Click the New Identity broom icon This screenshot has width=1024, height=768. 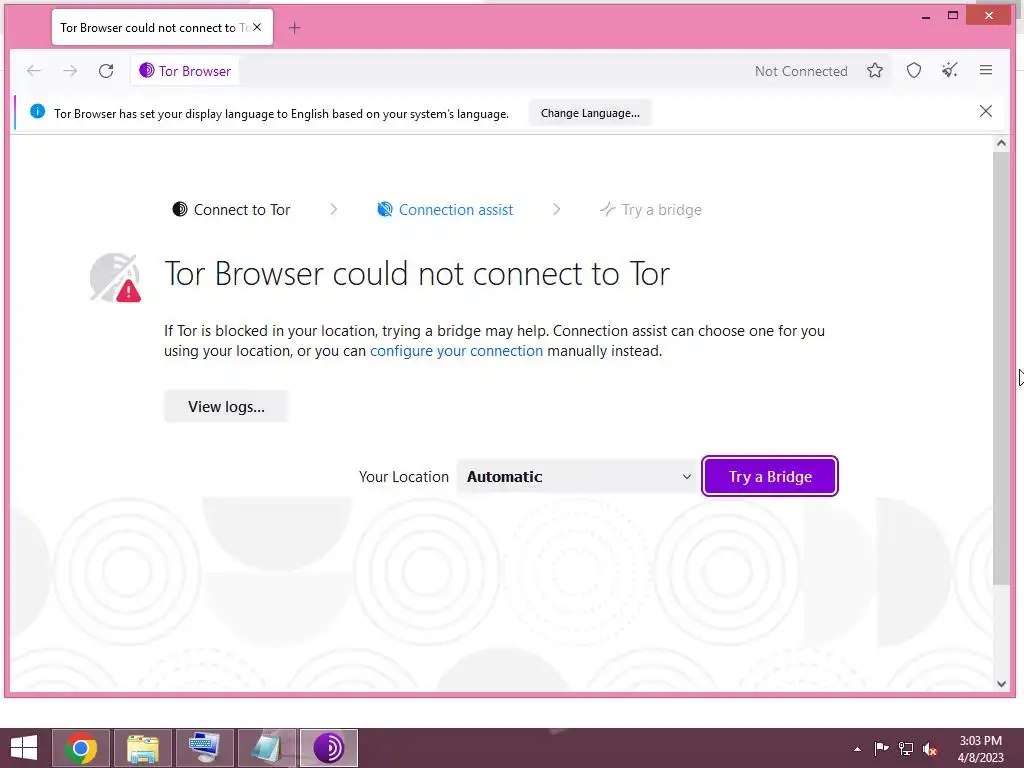click(x=950, y=71)
